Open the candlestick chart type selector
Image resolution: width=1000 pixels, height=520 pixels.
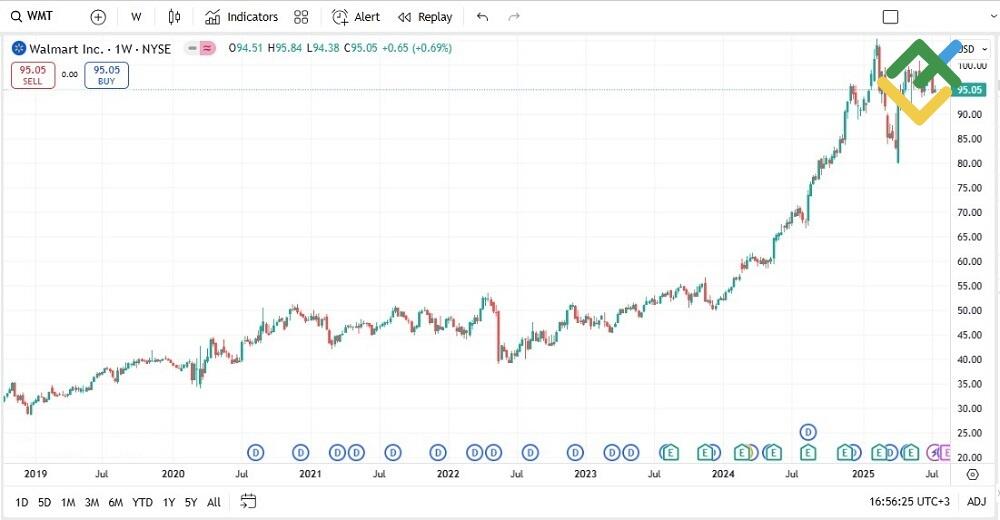[174, 17]
